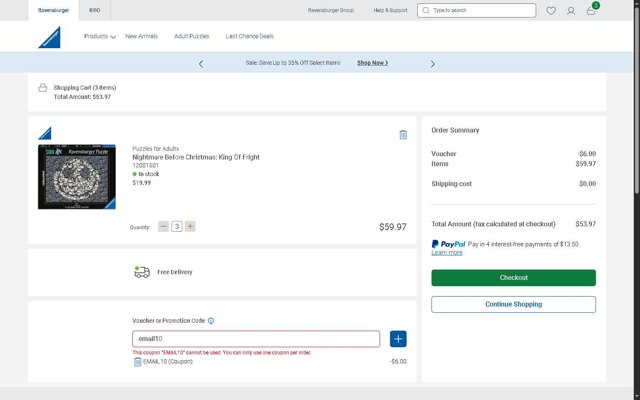Remove the EMAIL10 coupon with its trash icon
The width and height of the screenshot is (640, 400).
138,362
